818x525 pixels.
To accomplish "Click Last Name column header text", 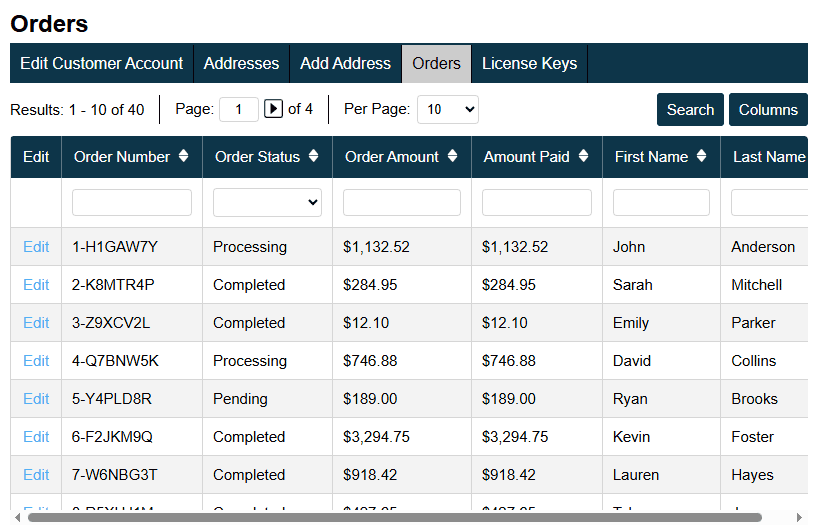I will [769, 157].
